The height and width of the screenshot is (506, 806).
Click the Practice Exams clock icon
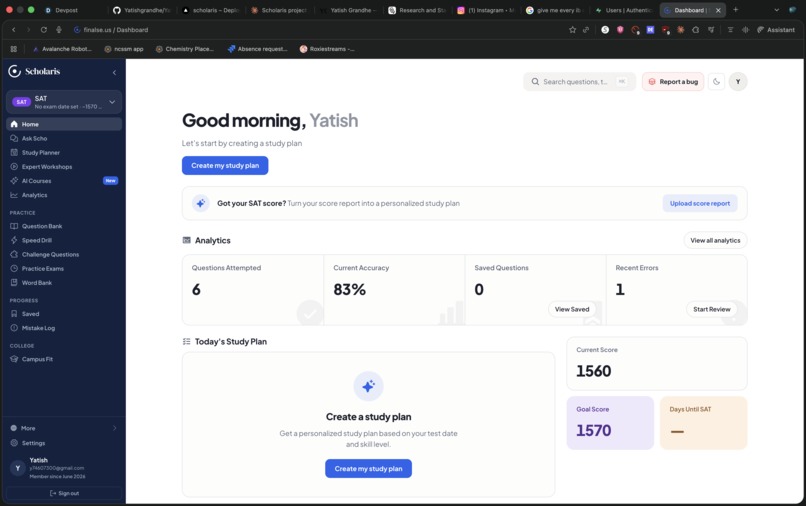click(x=14, y=268)
